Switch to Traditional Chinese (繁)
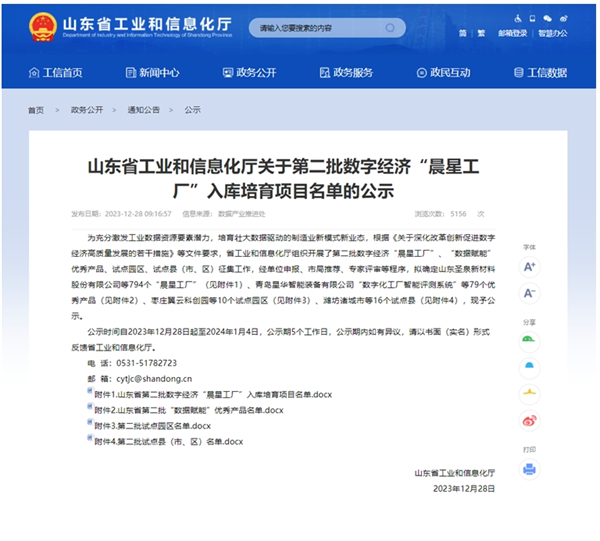Viewport: 600px width, 541px height. [x=482, y=33]
